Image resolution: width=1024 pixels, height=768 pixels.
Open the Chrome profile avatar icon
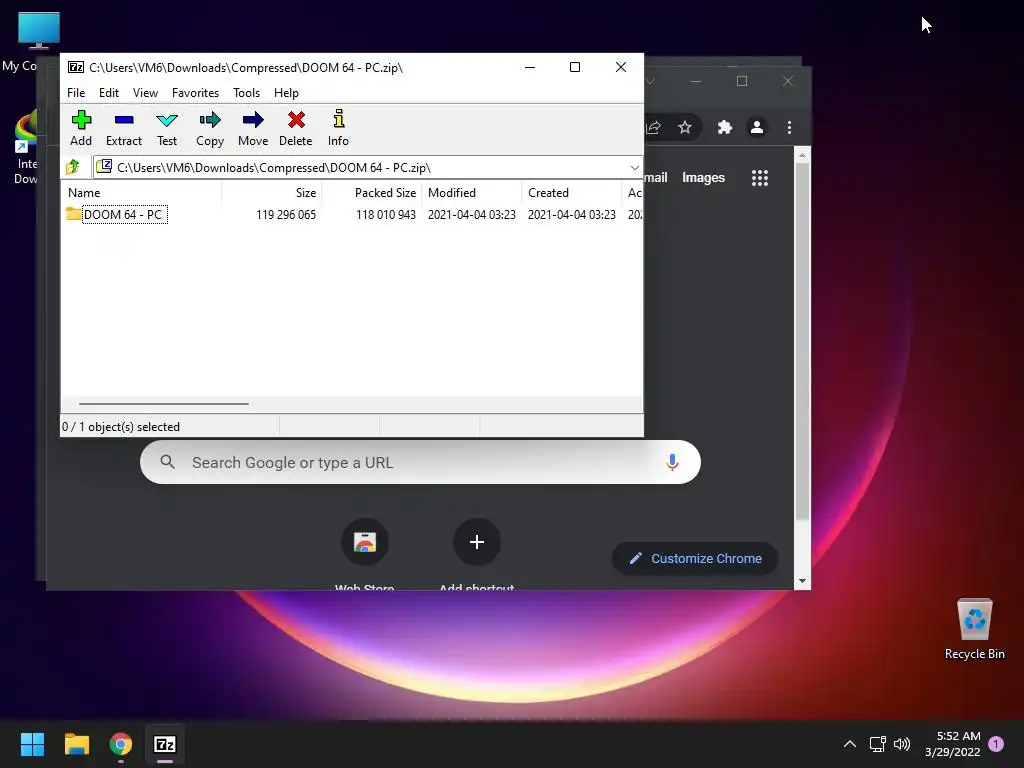(x=757, y=127)
